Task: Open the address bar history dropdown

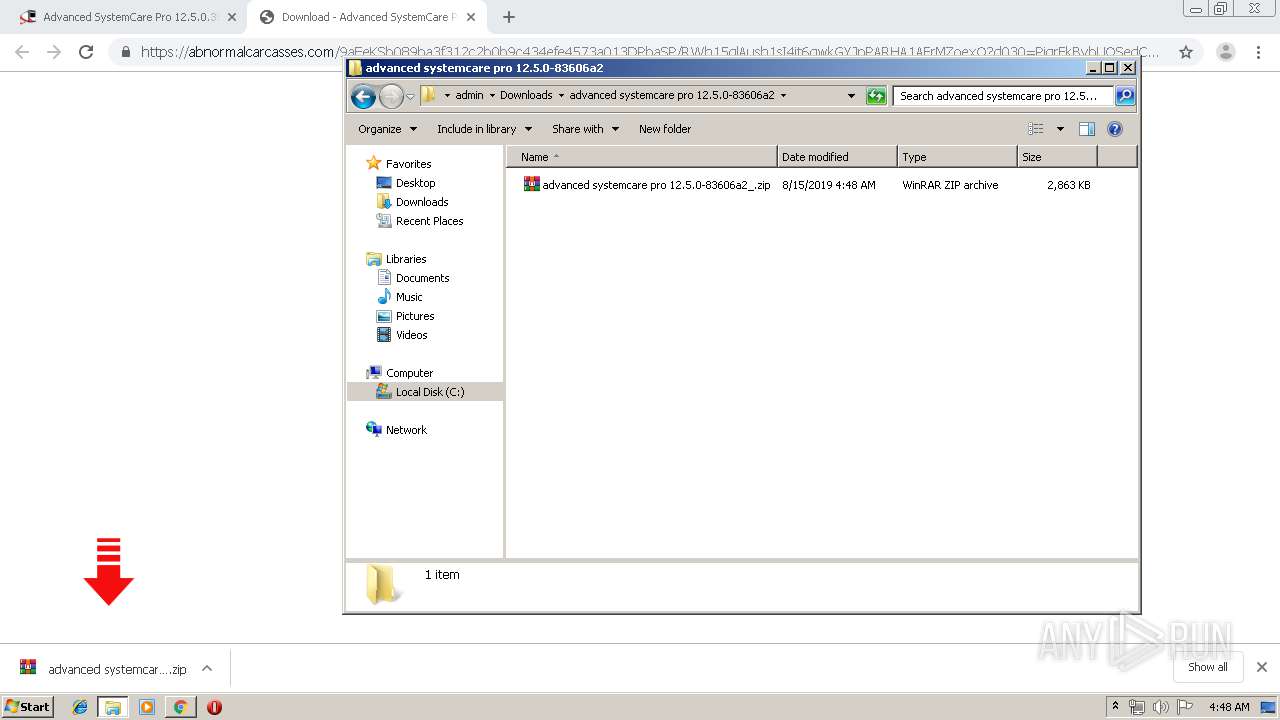Action: [x=851, y=96]
